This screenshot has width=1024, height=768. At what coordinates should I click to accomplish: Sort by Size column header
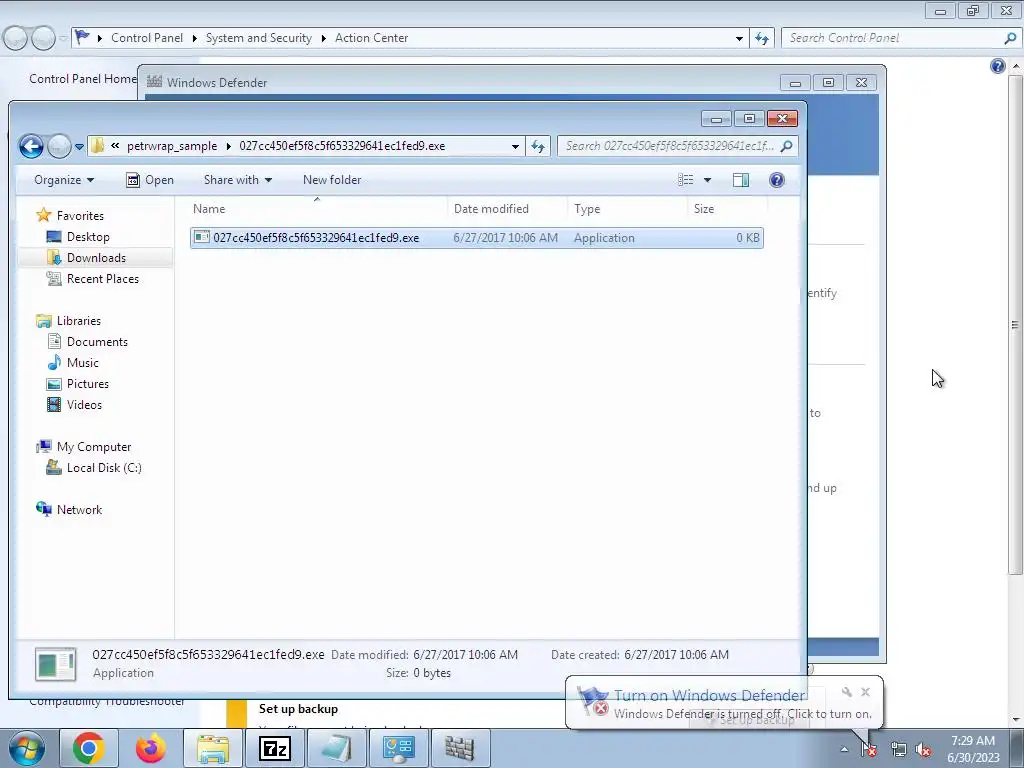[x=727, y=208]
